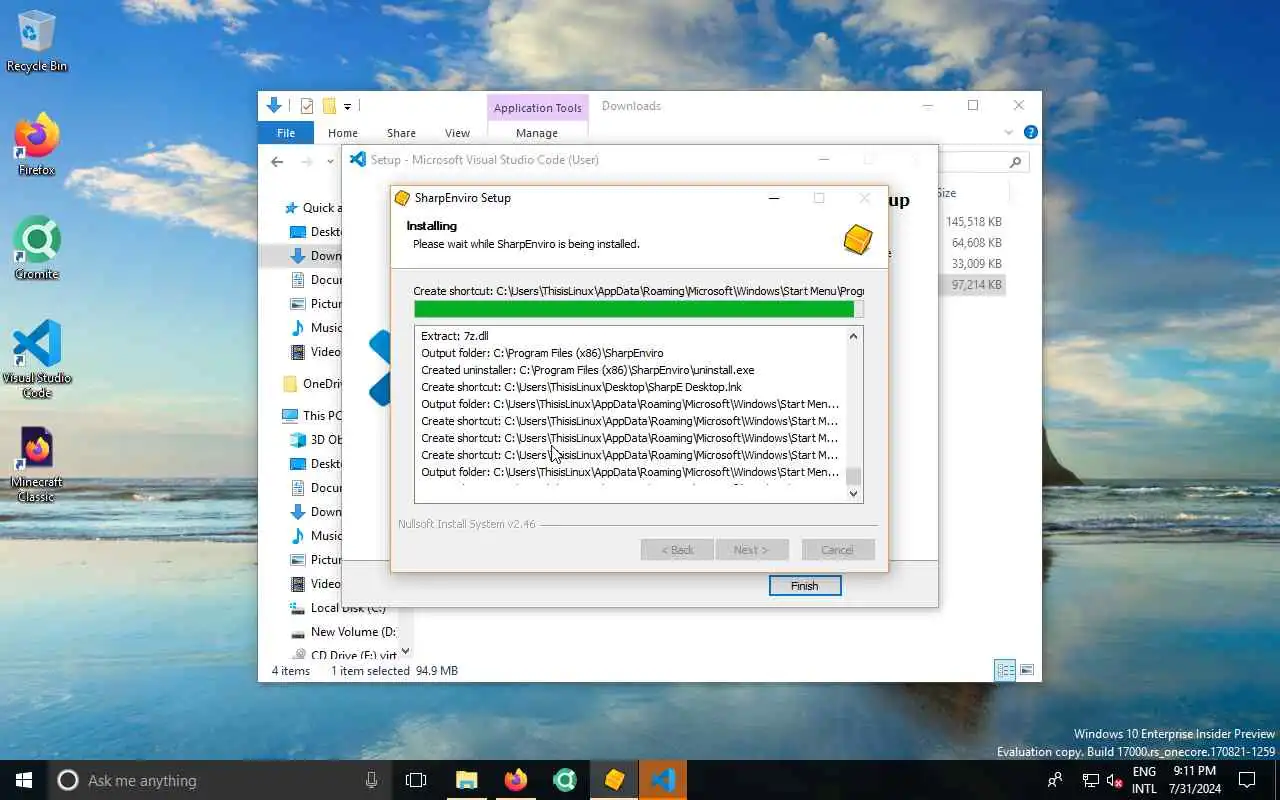Open the recent locations dropdown in Explorer
1280x800 pixels.
point(329,162)
